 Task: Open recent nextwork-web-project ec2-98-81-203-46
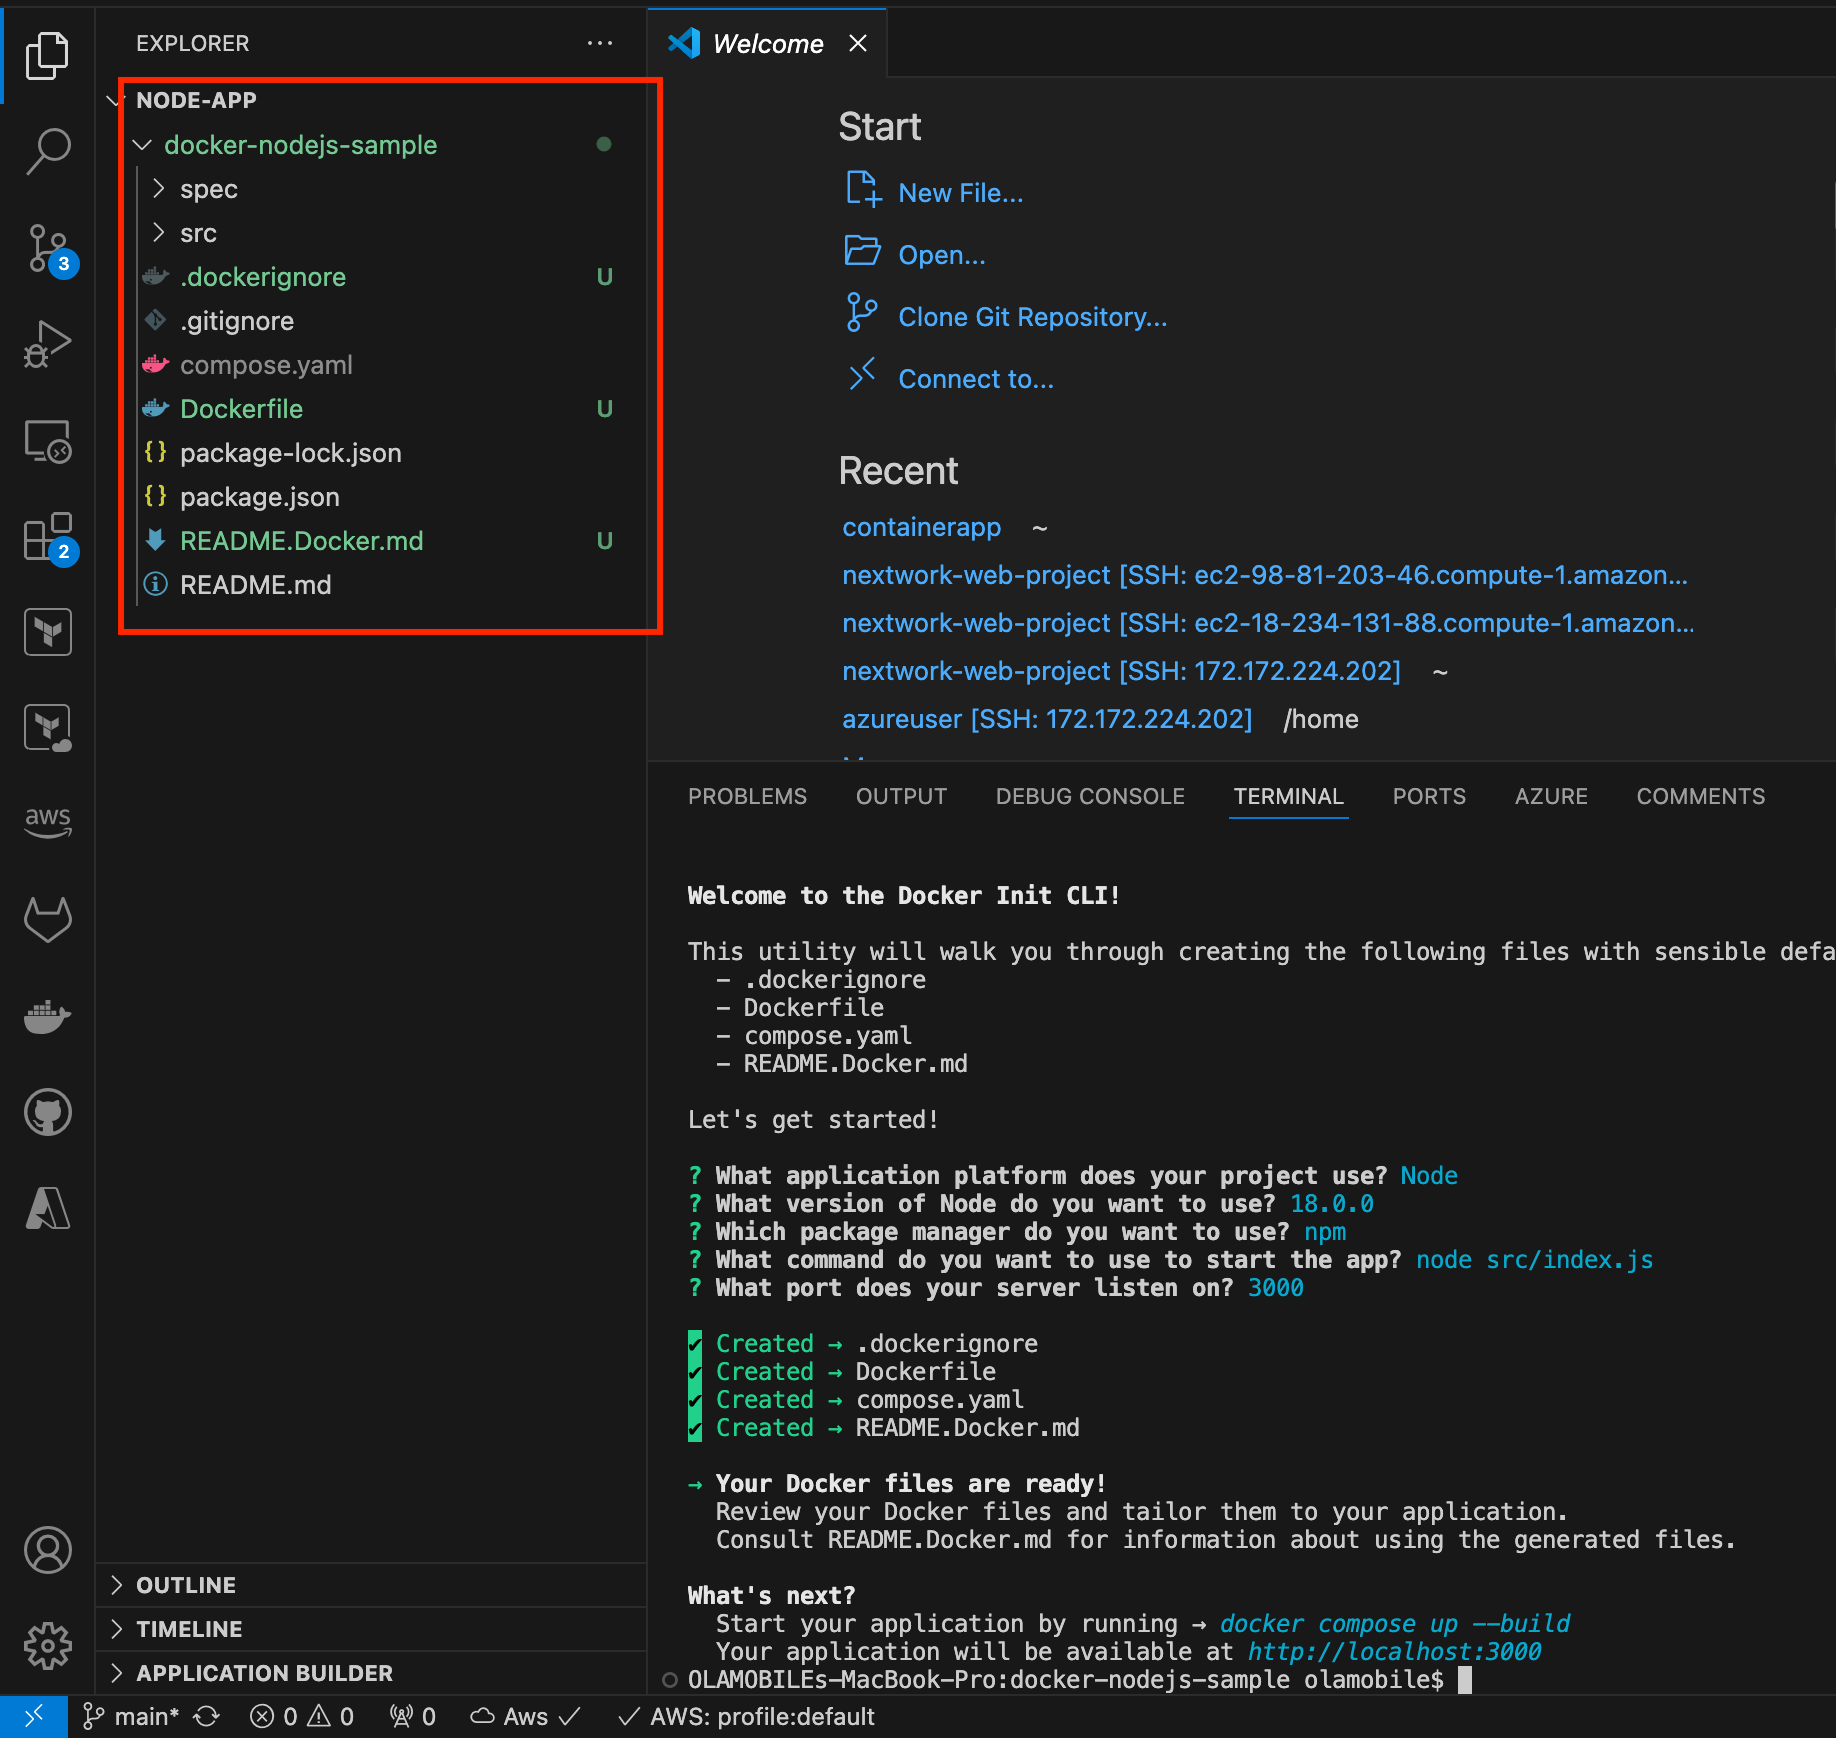[1264, 575]
